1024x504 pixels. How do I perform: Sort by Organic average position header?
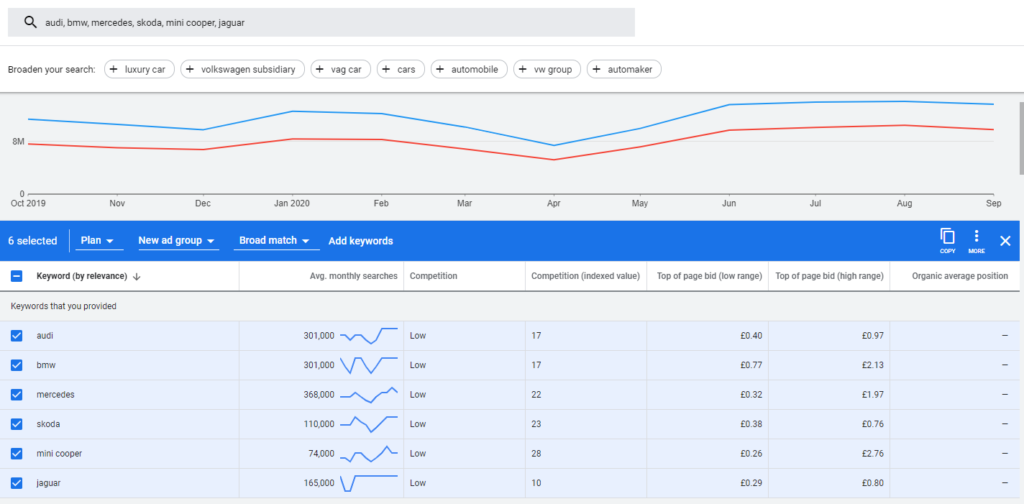(x=960, y=276)
